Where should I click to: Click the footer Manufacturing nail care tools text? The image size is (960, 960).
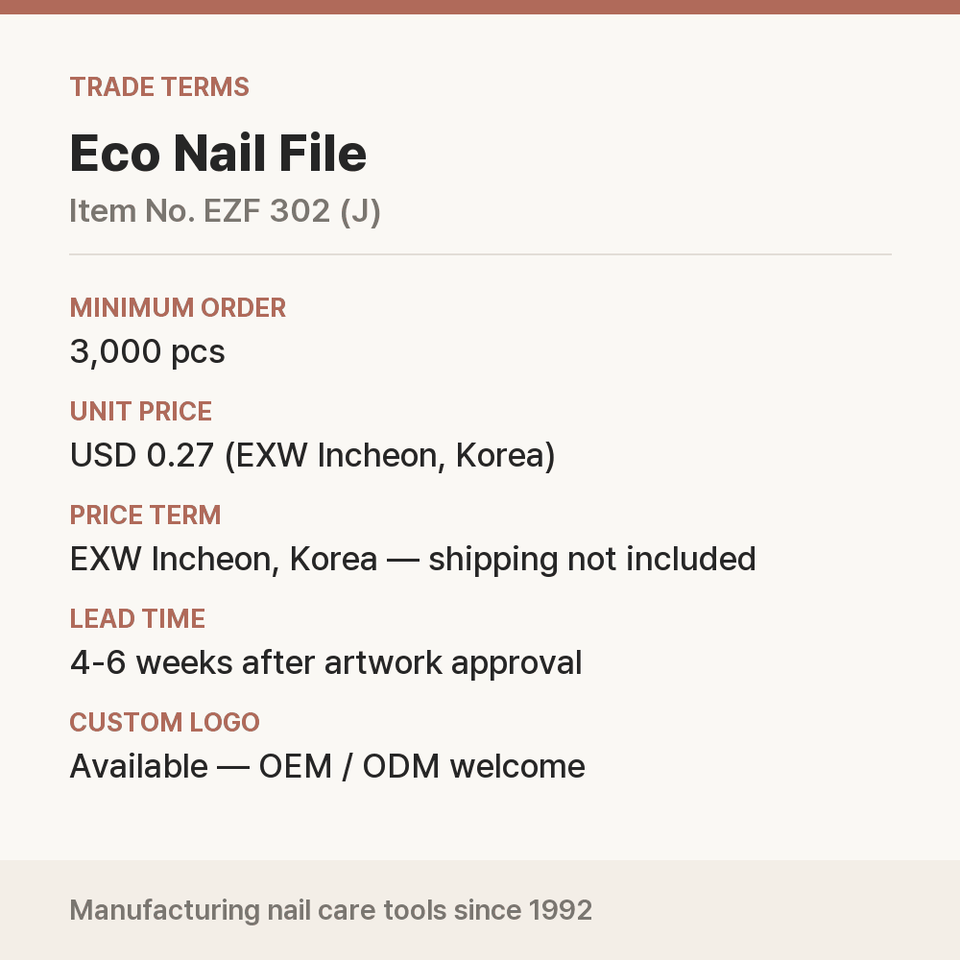pyautogui.click(x=331, y=910)
